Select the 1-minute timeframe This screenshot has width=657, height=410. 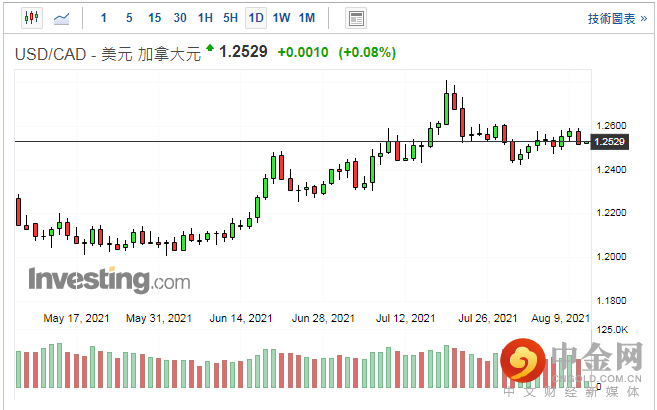(x=105, y=18)
